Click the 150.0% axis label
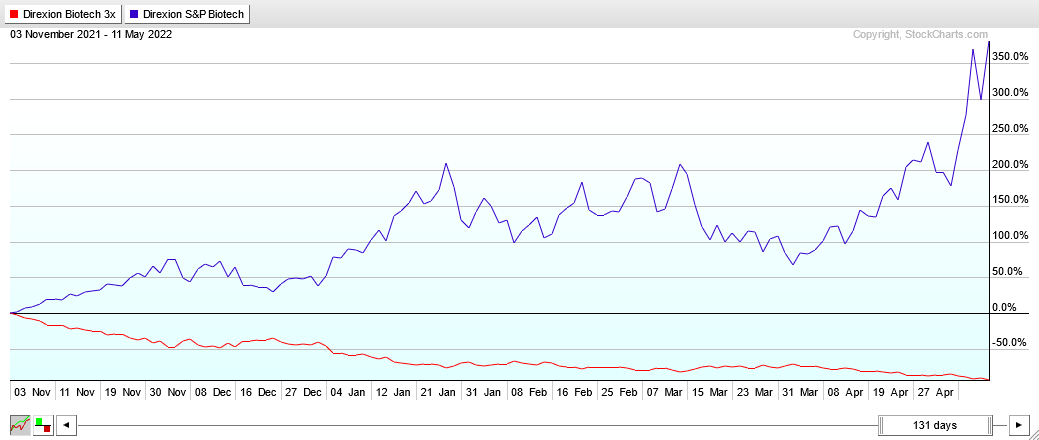 (1011, 200)
